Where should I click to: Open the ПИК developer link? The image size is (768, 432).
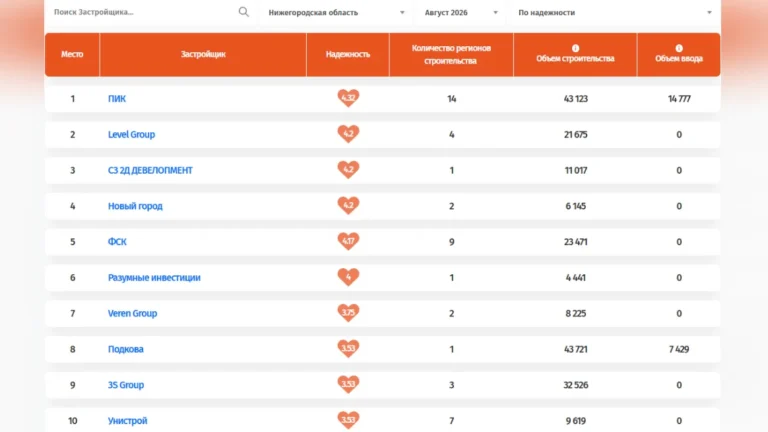pos(117,98)
